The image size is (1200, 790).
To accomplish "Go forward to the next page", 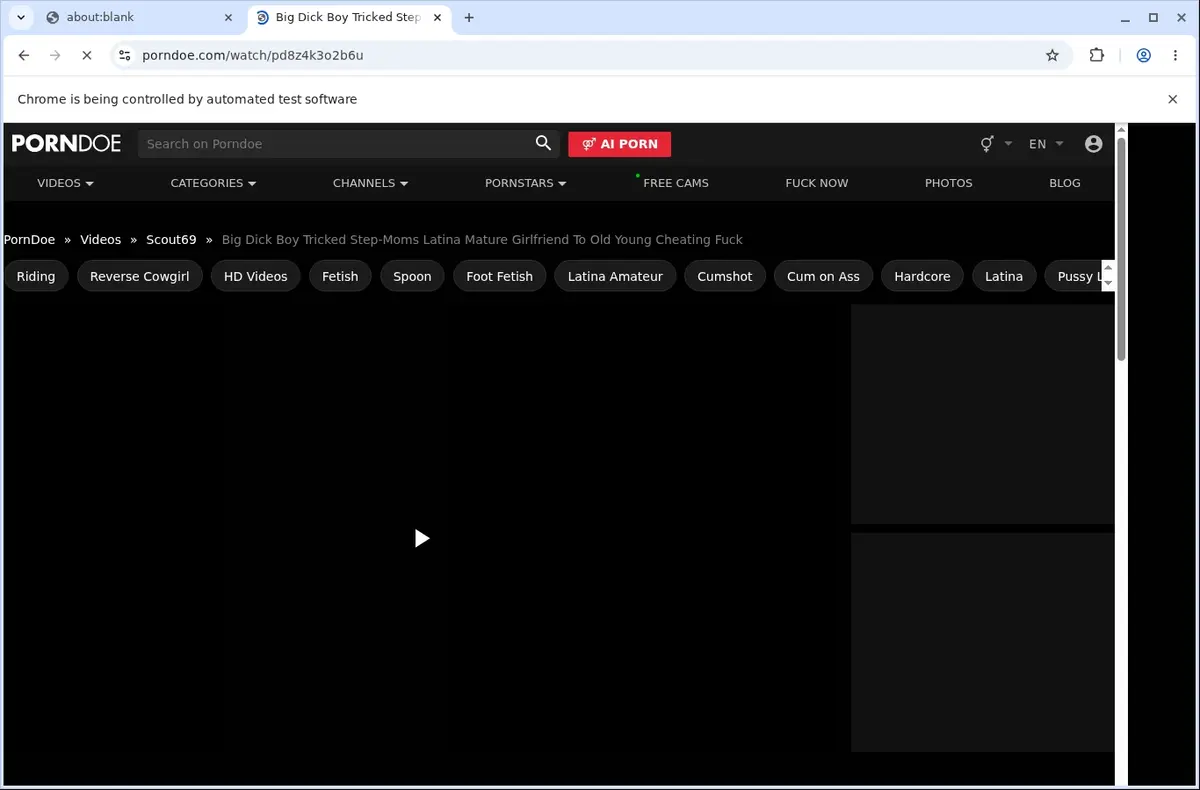I will [x=55, y=55].
